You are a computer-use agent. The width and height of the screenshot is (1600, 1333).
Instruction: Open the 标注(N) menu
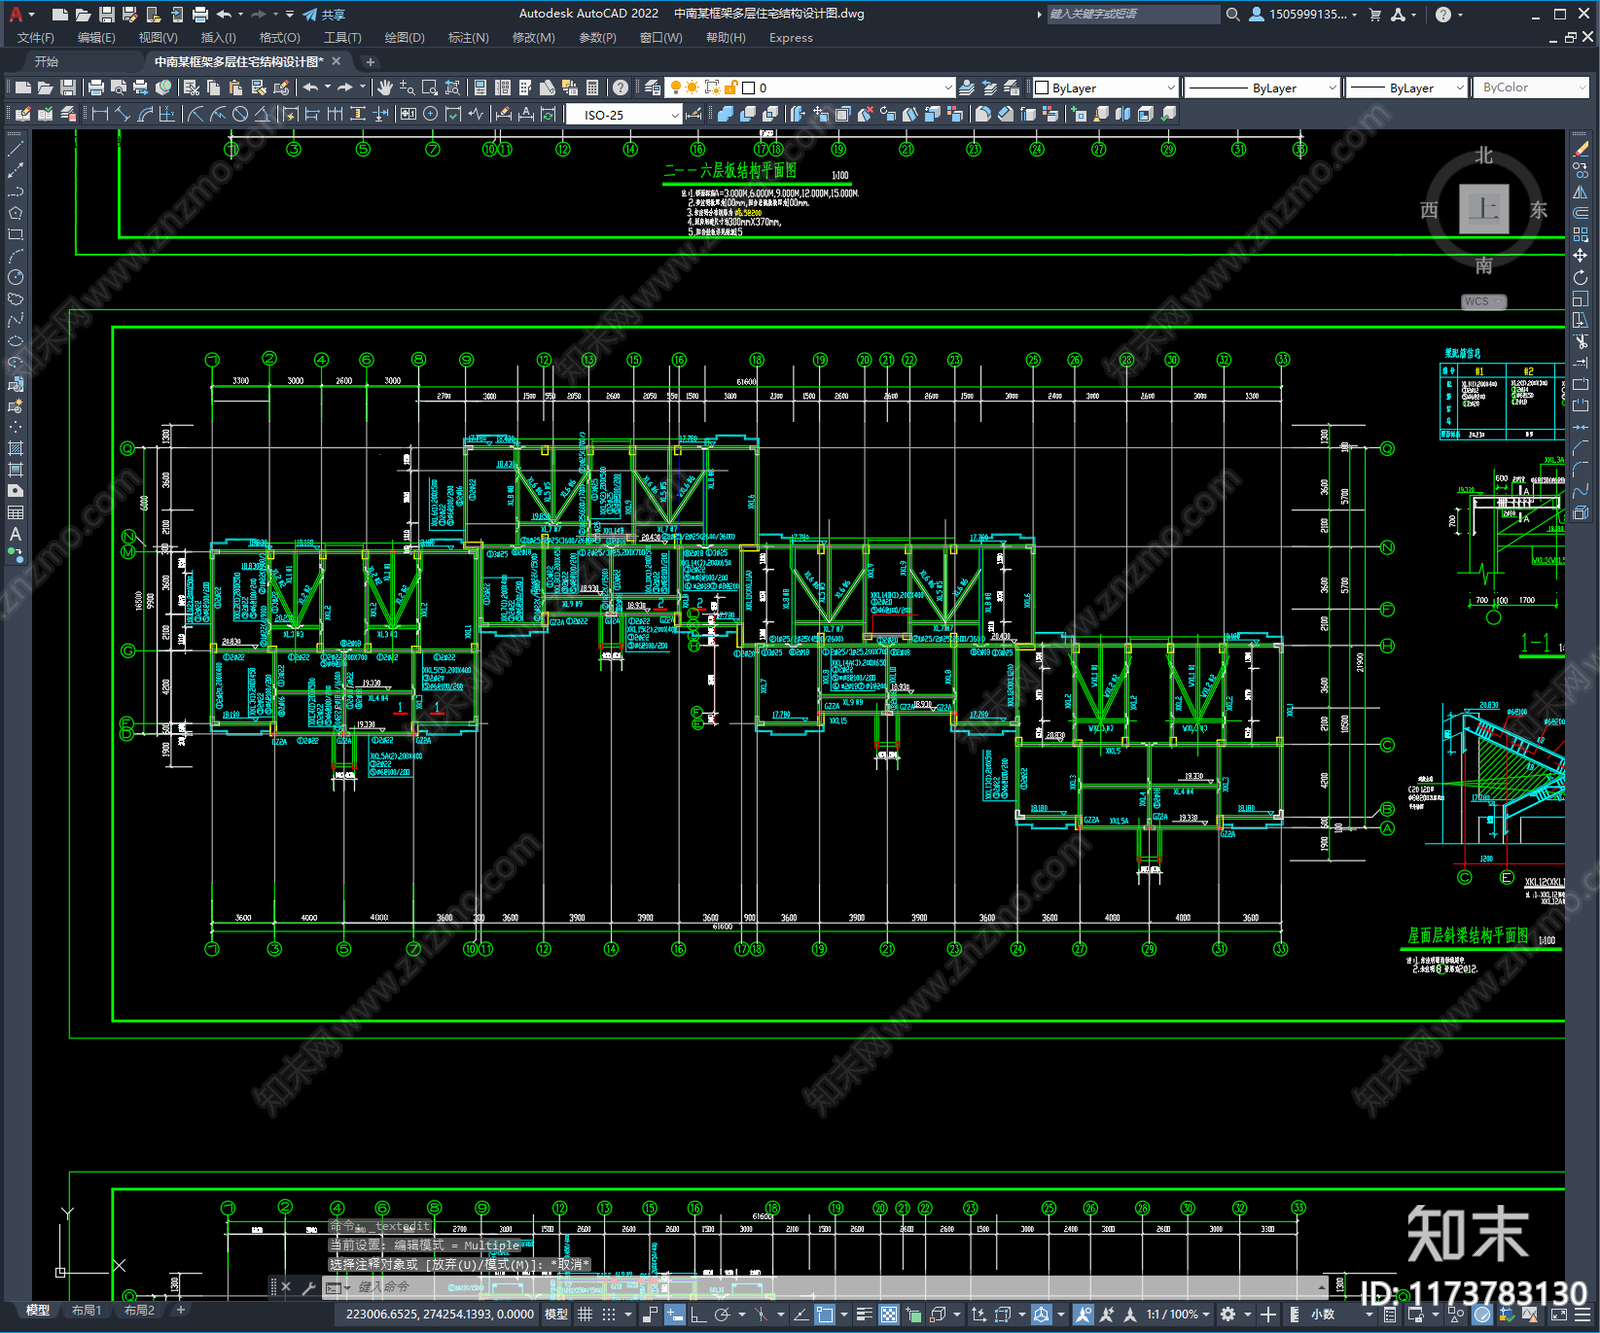pyautogui.click(x=468, y=37)
